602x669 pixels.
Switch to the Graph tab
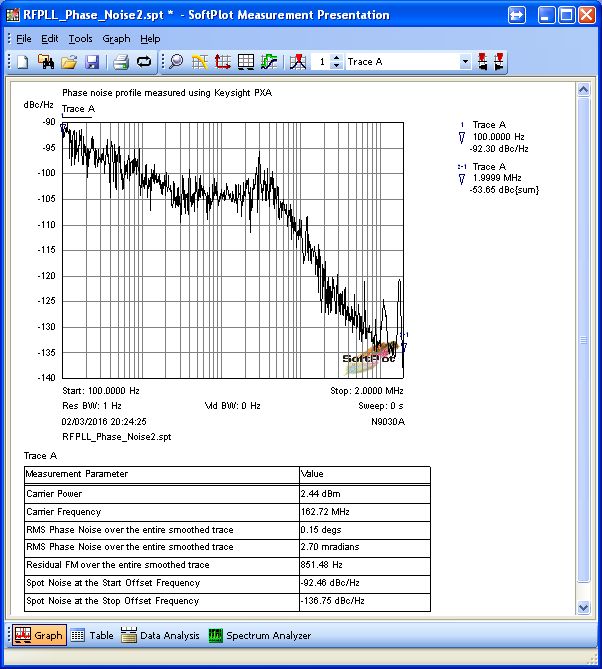click(39, 635)
